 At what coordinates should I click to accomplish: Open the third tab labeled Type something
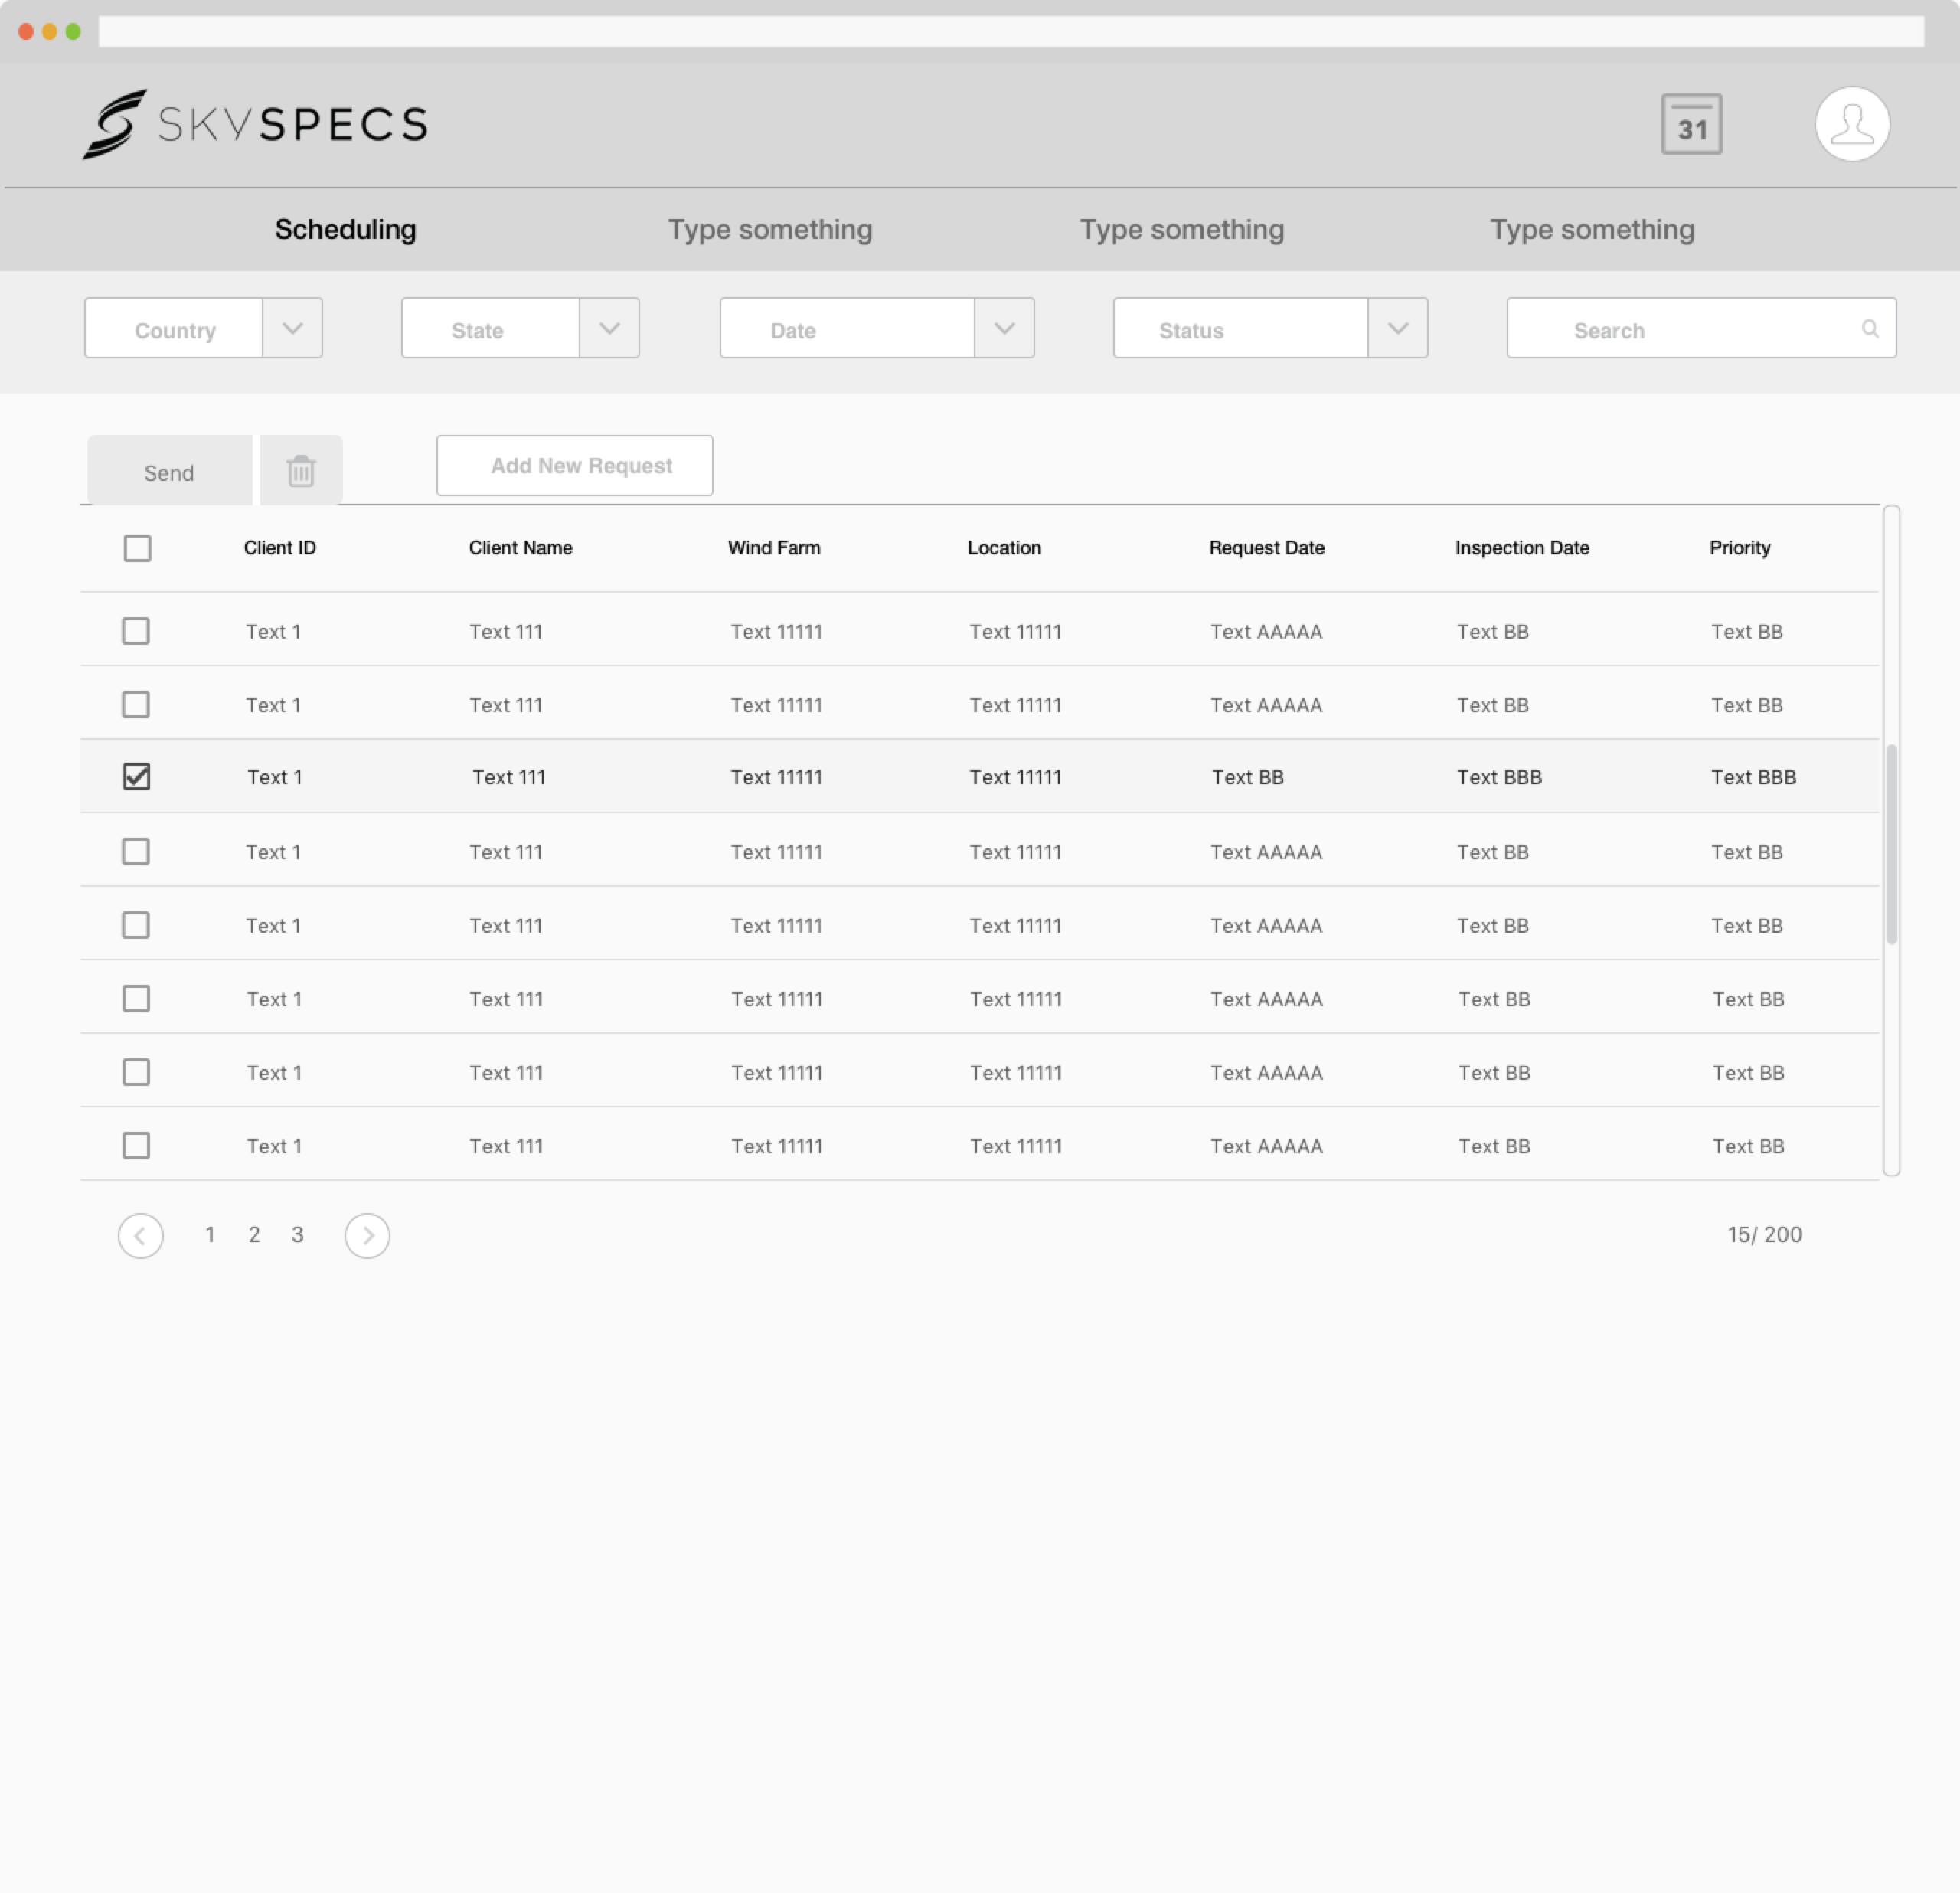[1182, 229]
